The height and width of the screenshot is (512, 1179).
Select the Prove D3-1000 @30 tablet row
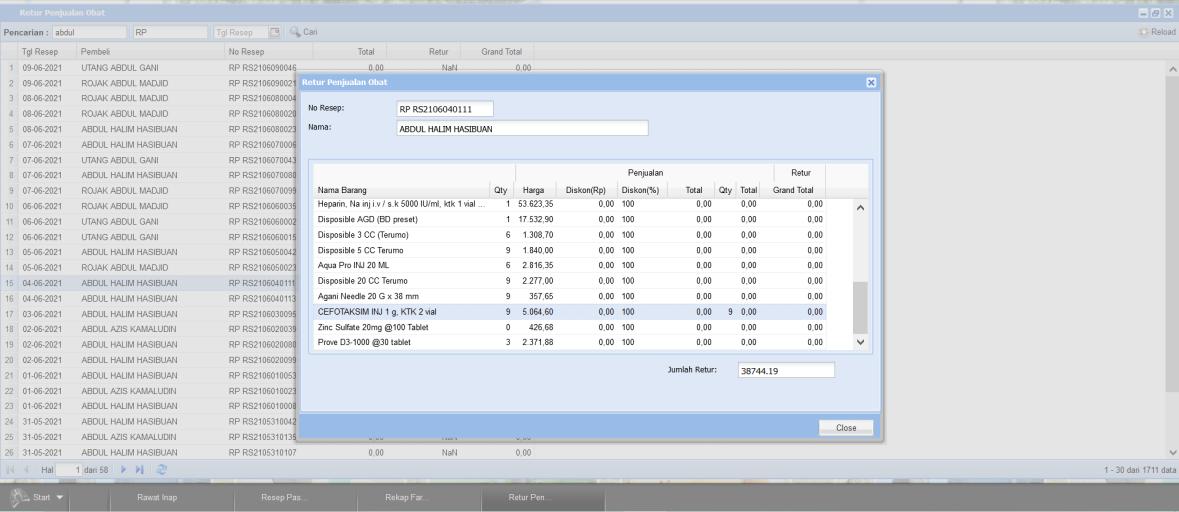point(570,342)
